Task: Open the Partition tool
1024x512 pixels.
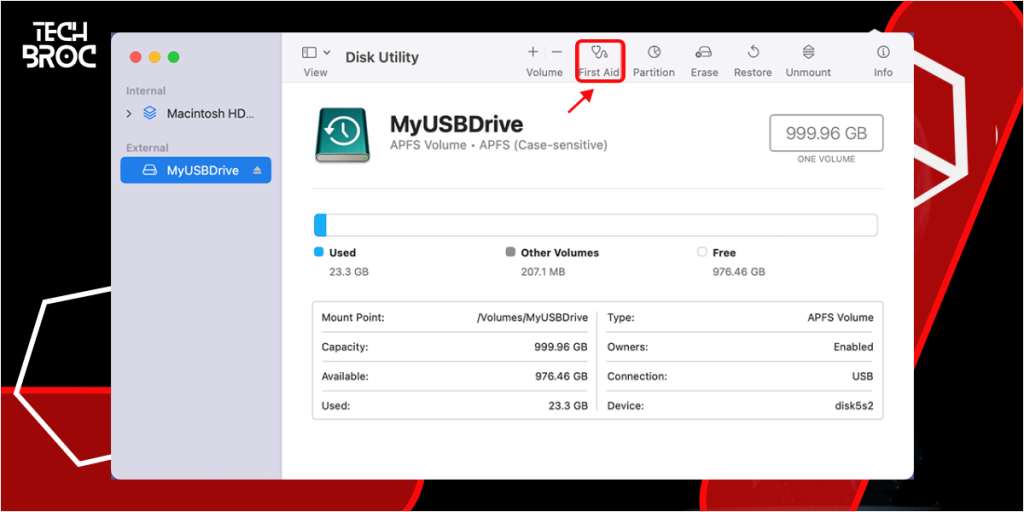Action: coord(654,61)
